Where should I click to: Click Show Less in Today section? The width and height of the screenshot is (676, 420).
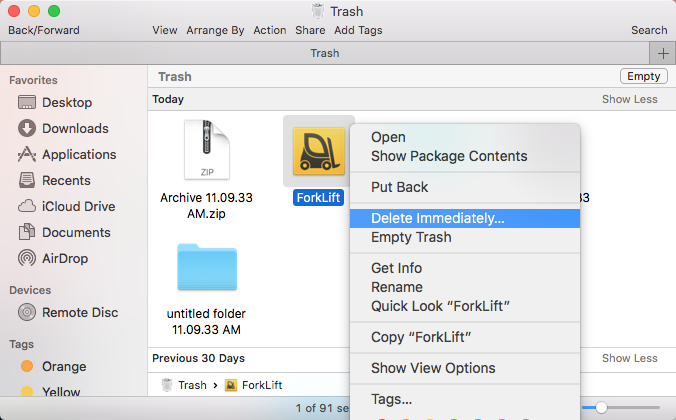[629, 99]
